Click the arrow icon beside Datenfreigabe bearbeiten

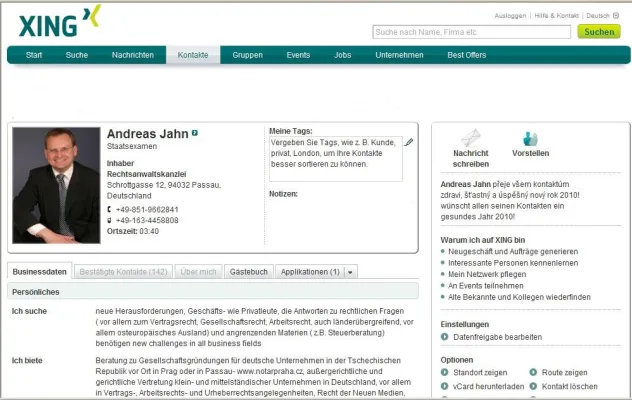[445, 337]
